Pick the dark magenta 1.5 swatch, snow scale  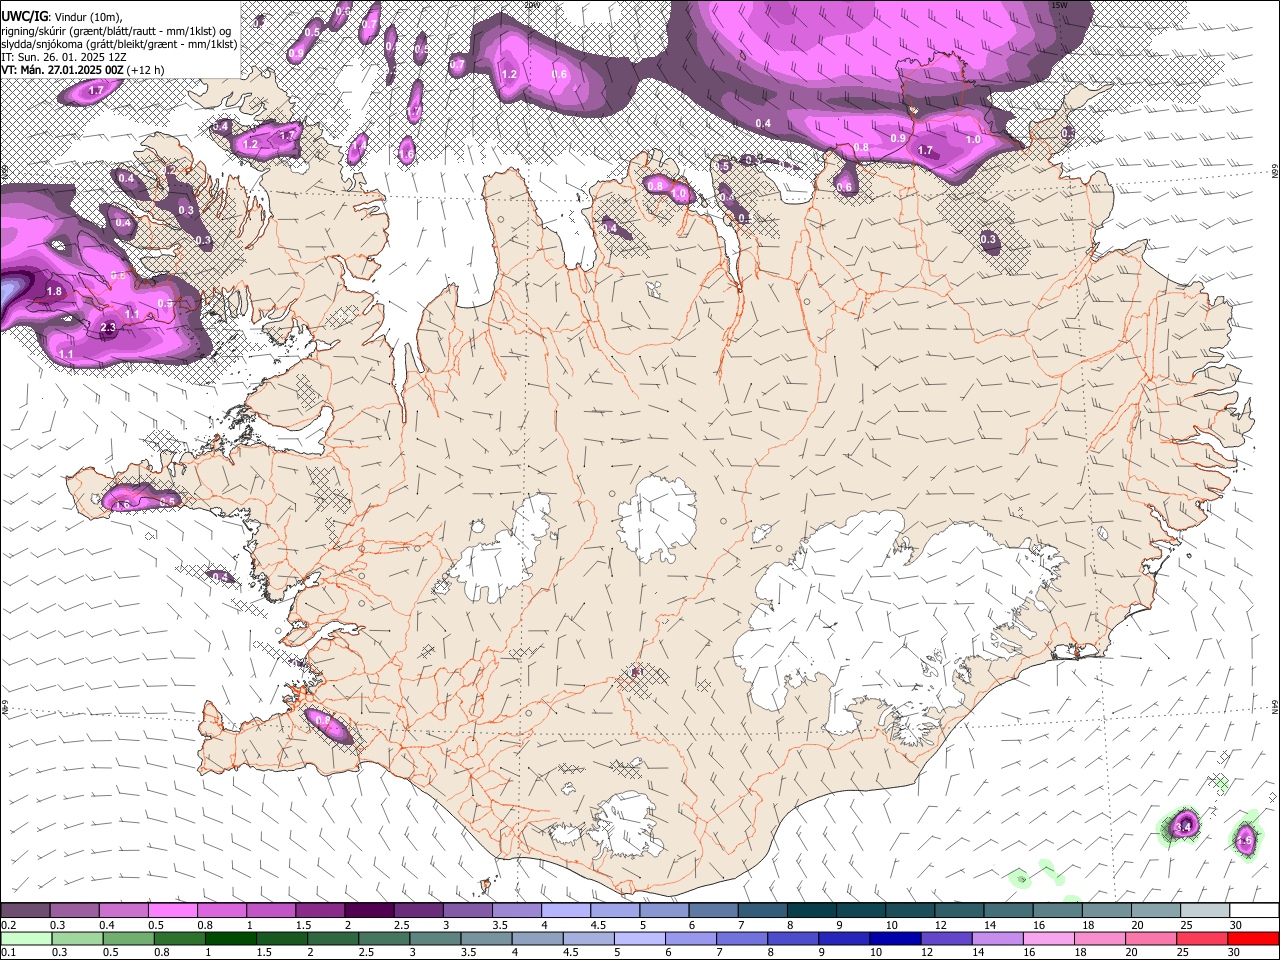coord(319,910)
